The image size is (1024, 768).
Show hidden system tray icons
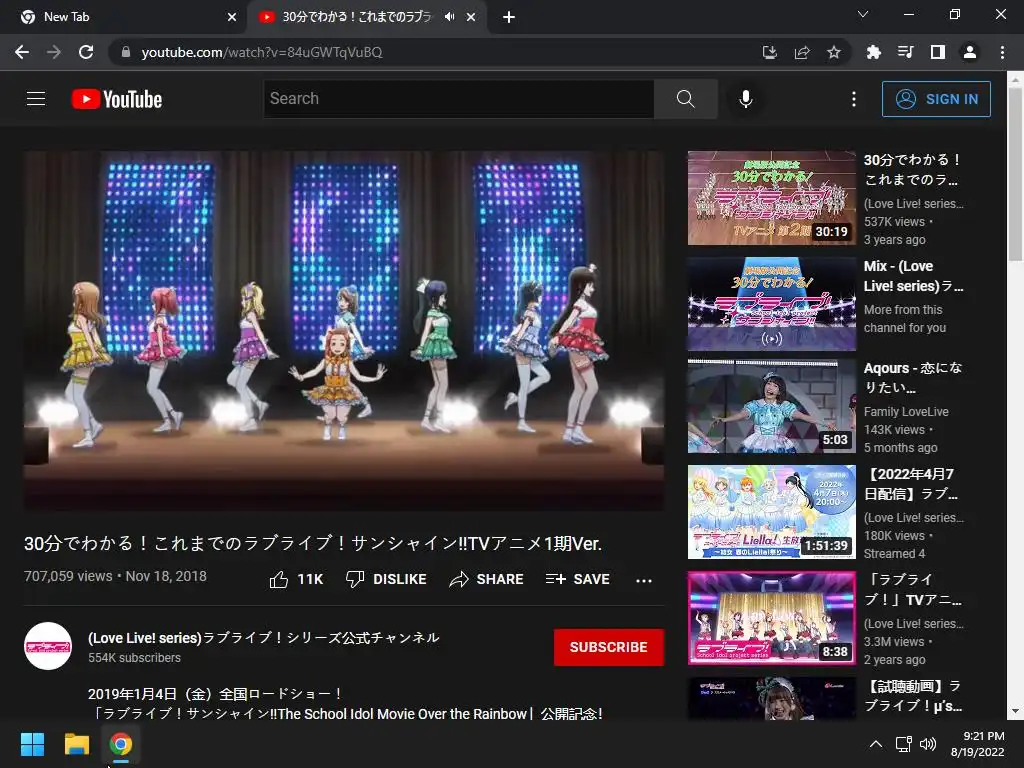[876, 744]
